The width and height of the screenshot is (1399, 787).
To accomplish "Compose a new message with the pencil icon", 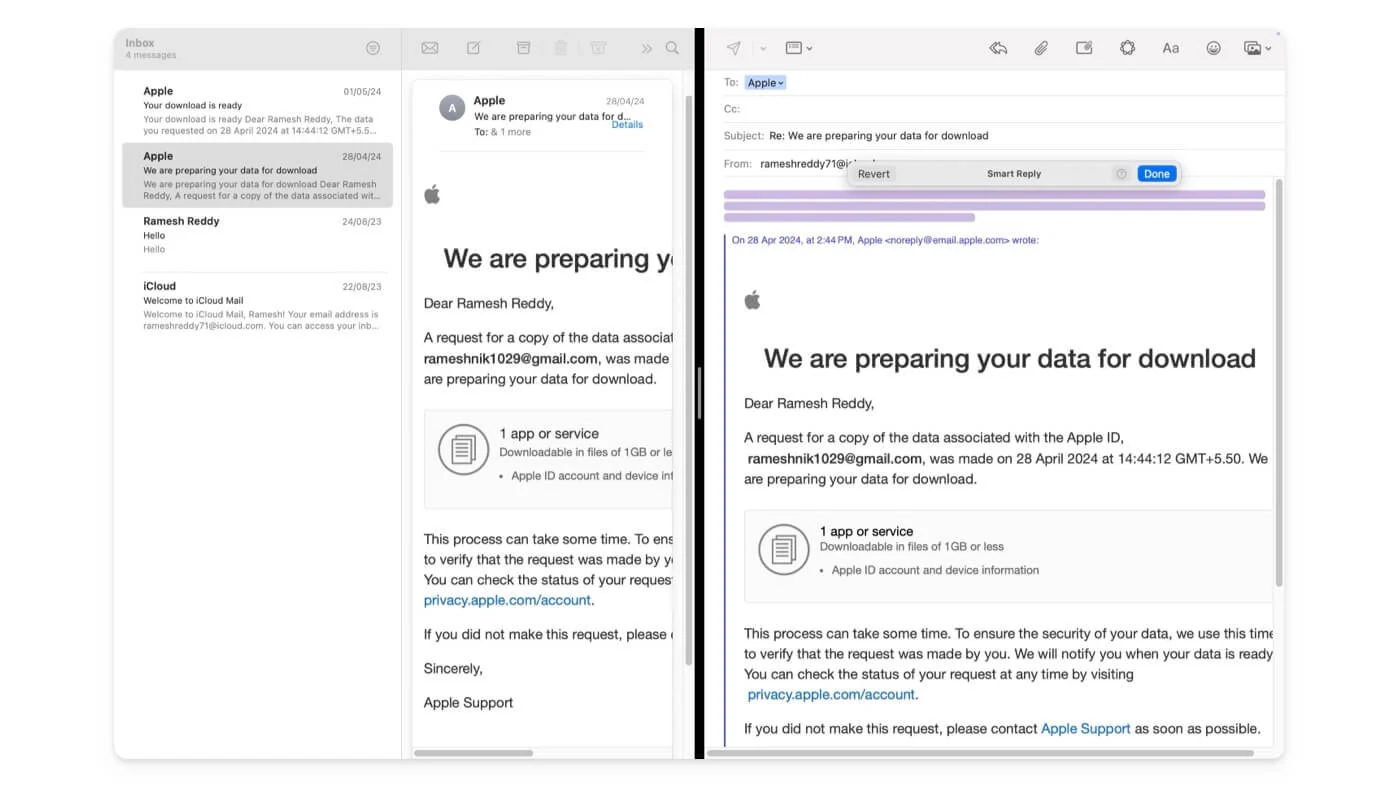I will tap(474, 48).
